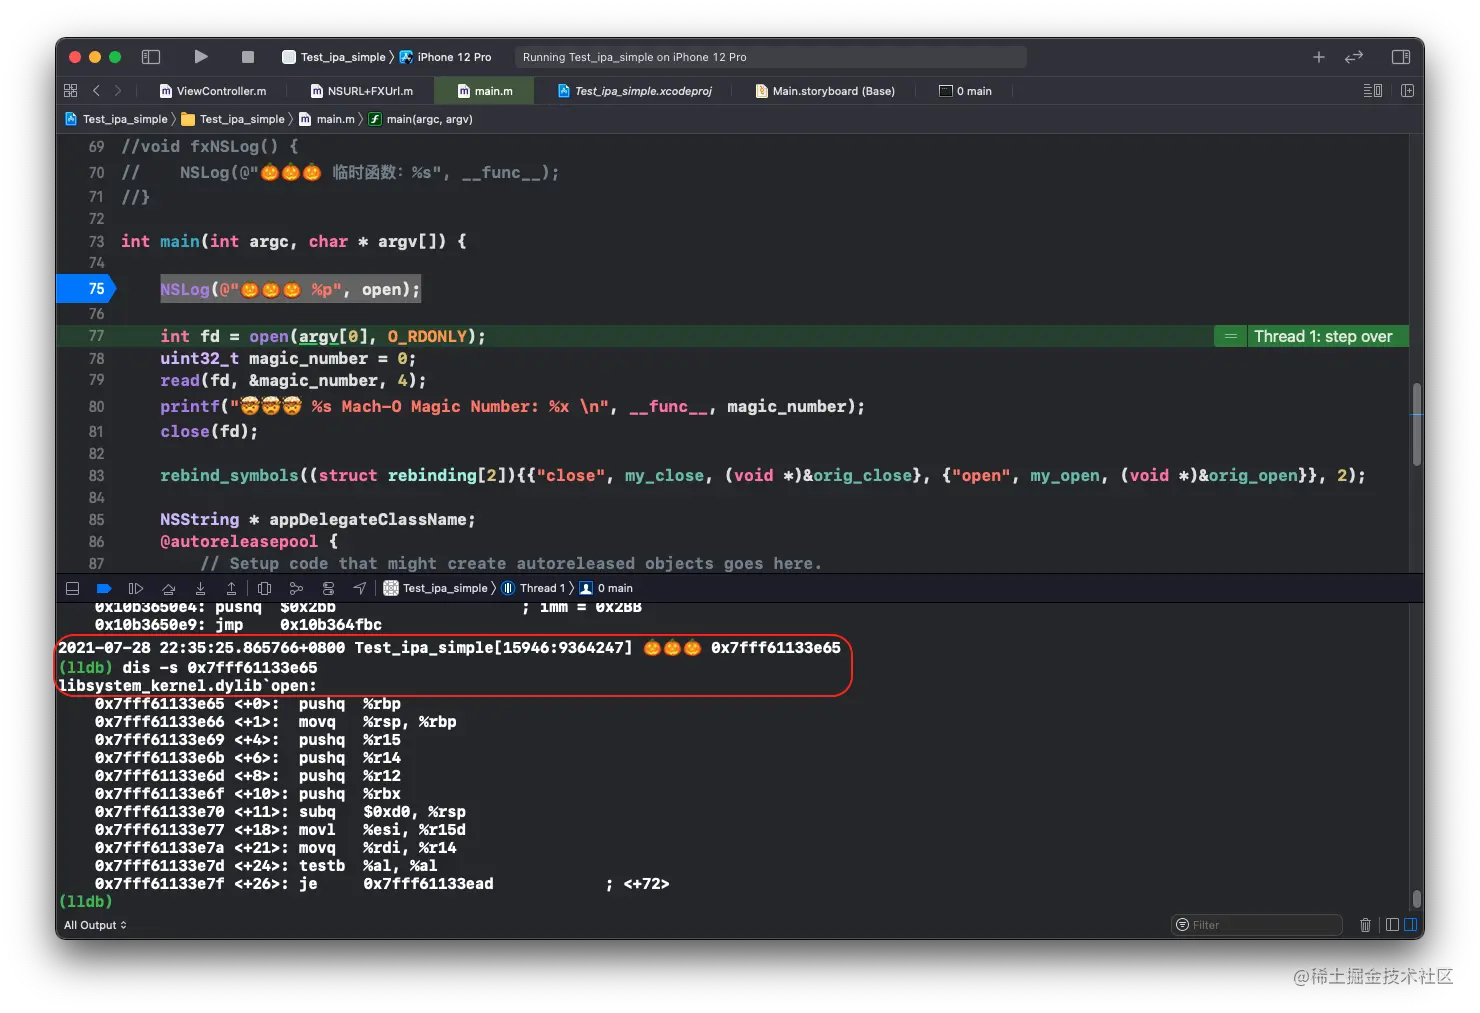Toggle the breakpoint on line 75
The width and height of the screenshot is (1480, 1013).
pyautogui.click(x=86, y=289)
